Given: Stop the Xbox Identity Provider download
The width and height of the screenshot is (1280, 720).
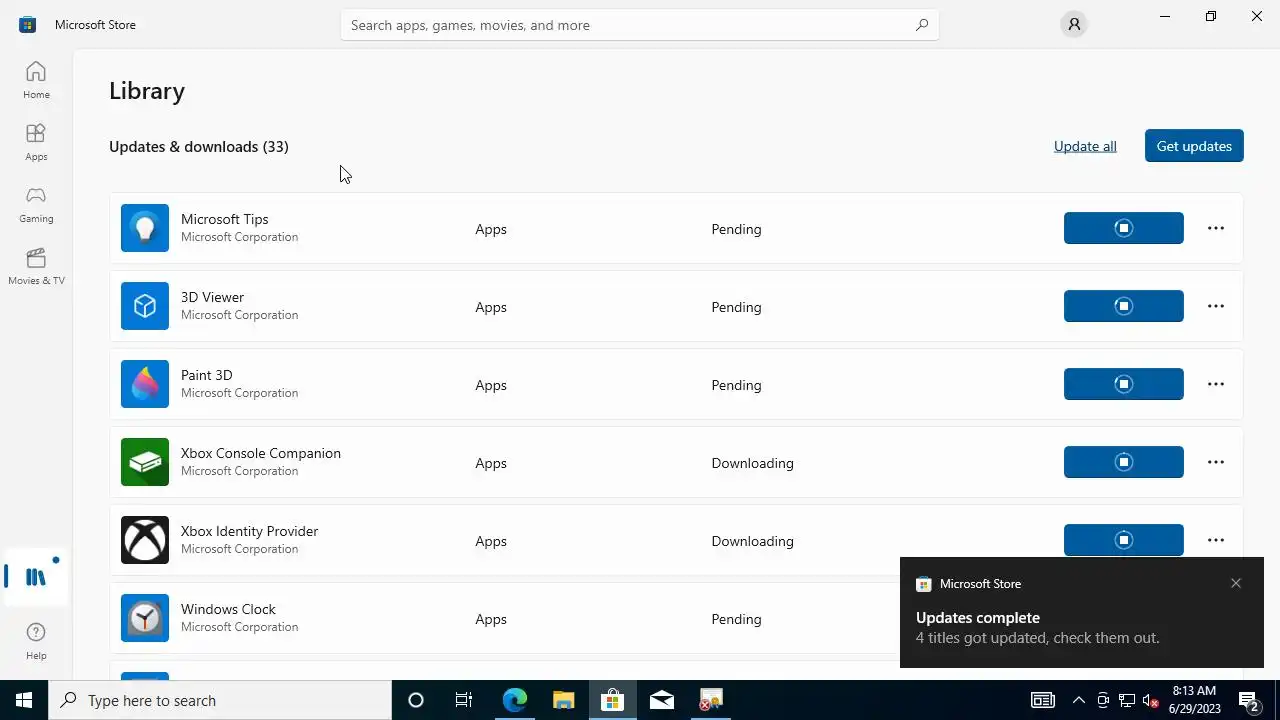Looking at the screenshot, I should click(x=1124, y=540).
